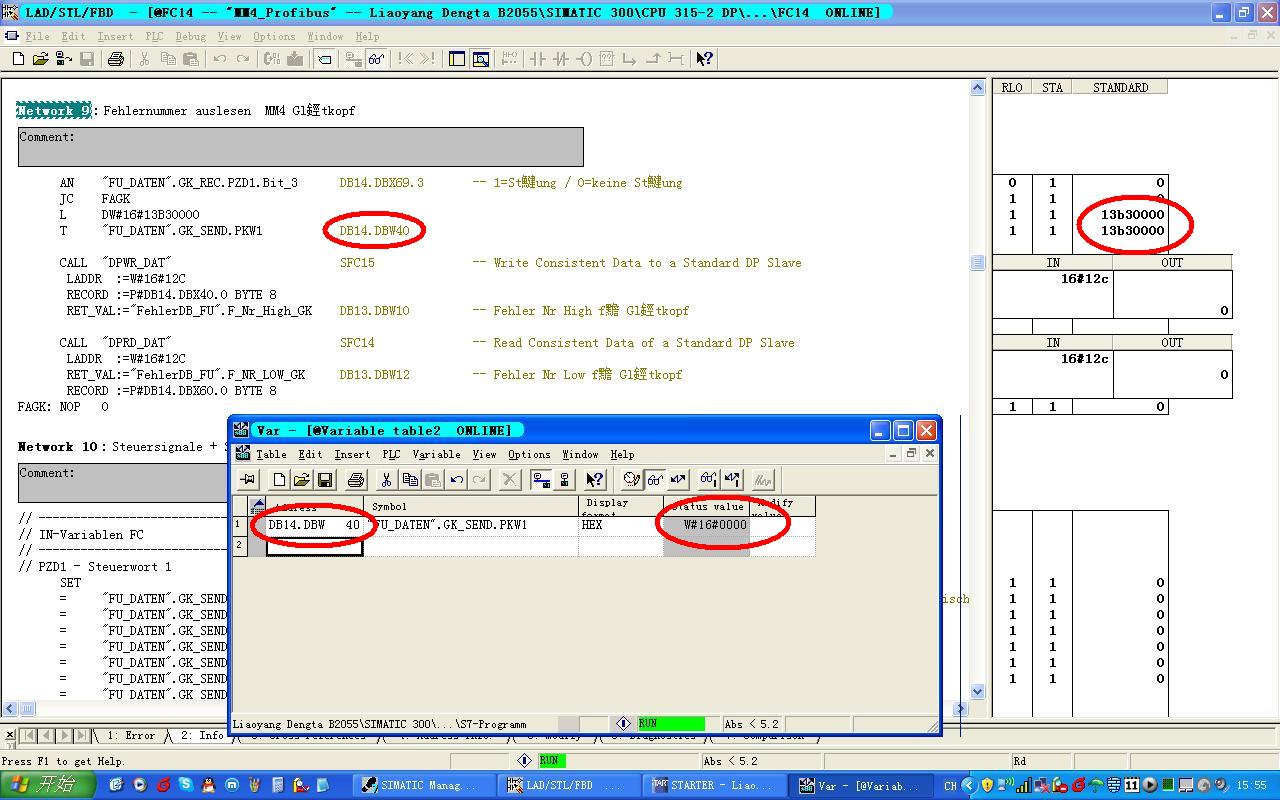The height and width of the screenshot is (800, 1280).
Task: Select the 1: Error tab
Action: tap(130, 736)
